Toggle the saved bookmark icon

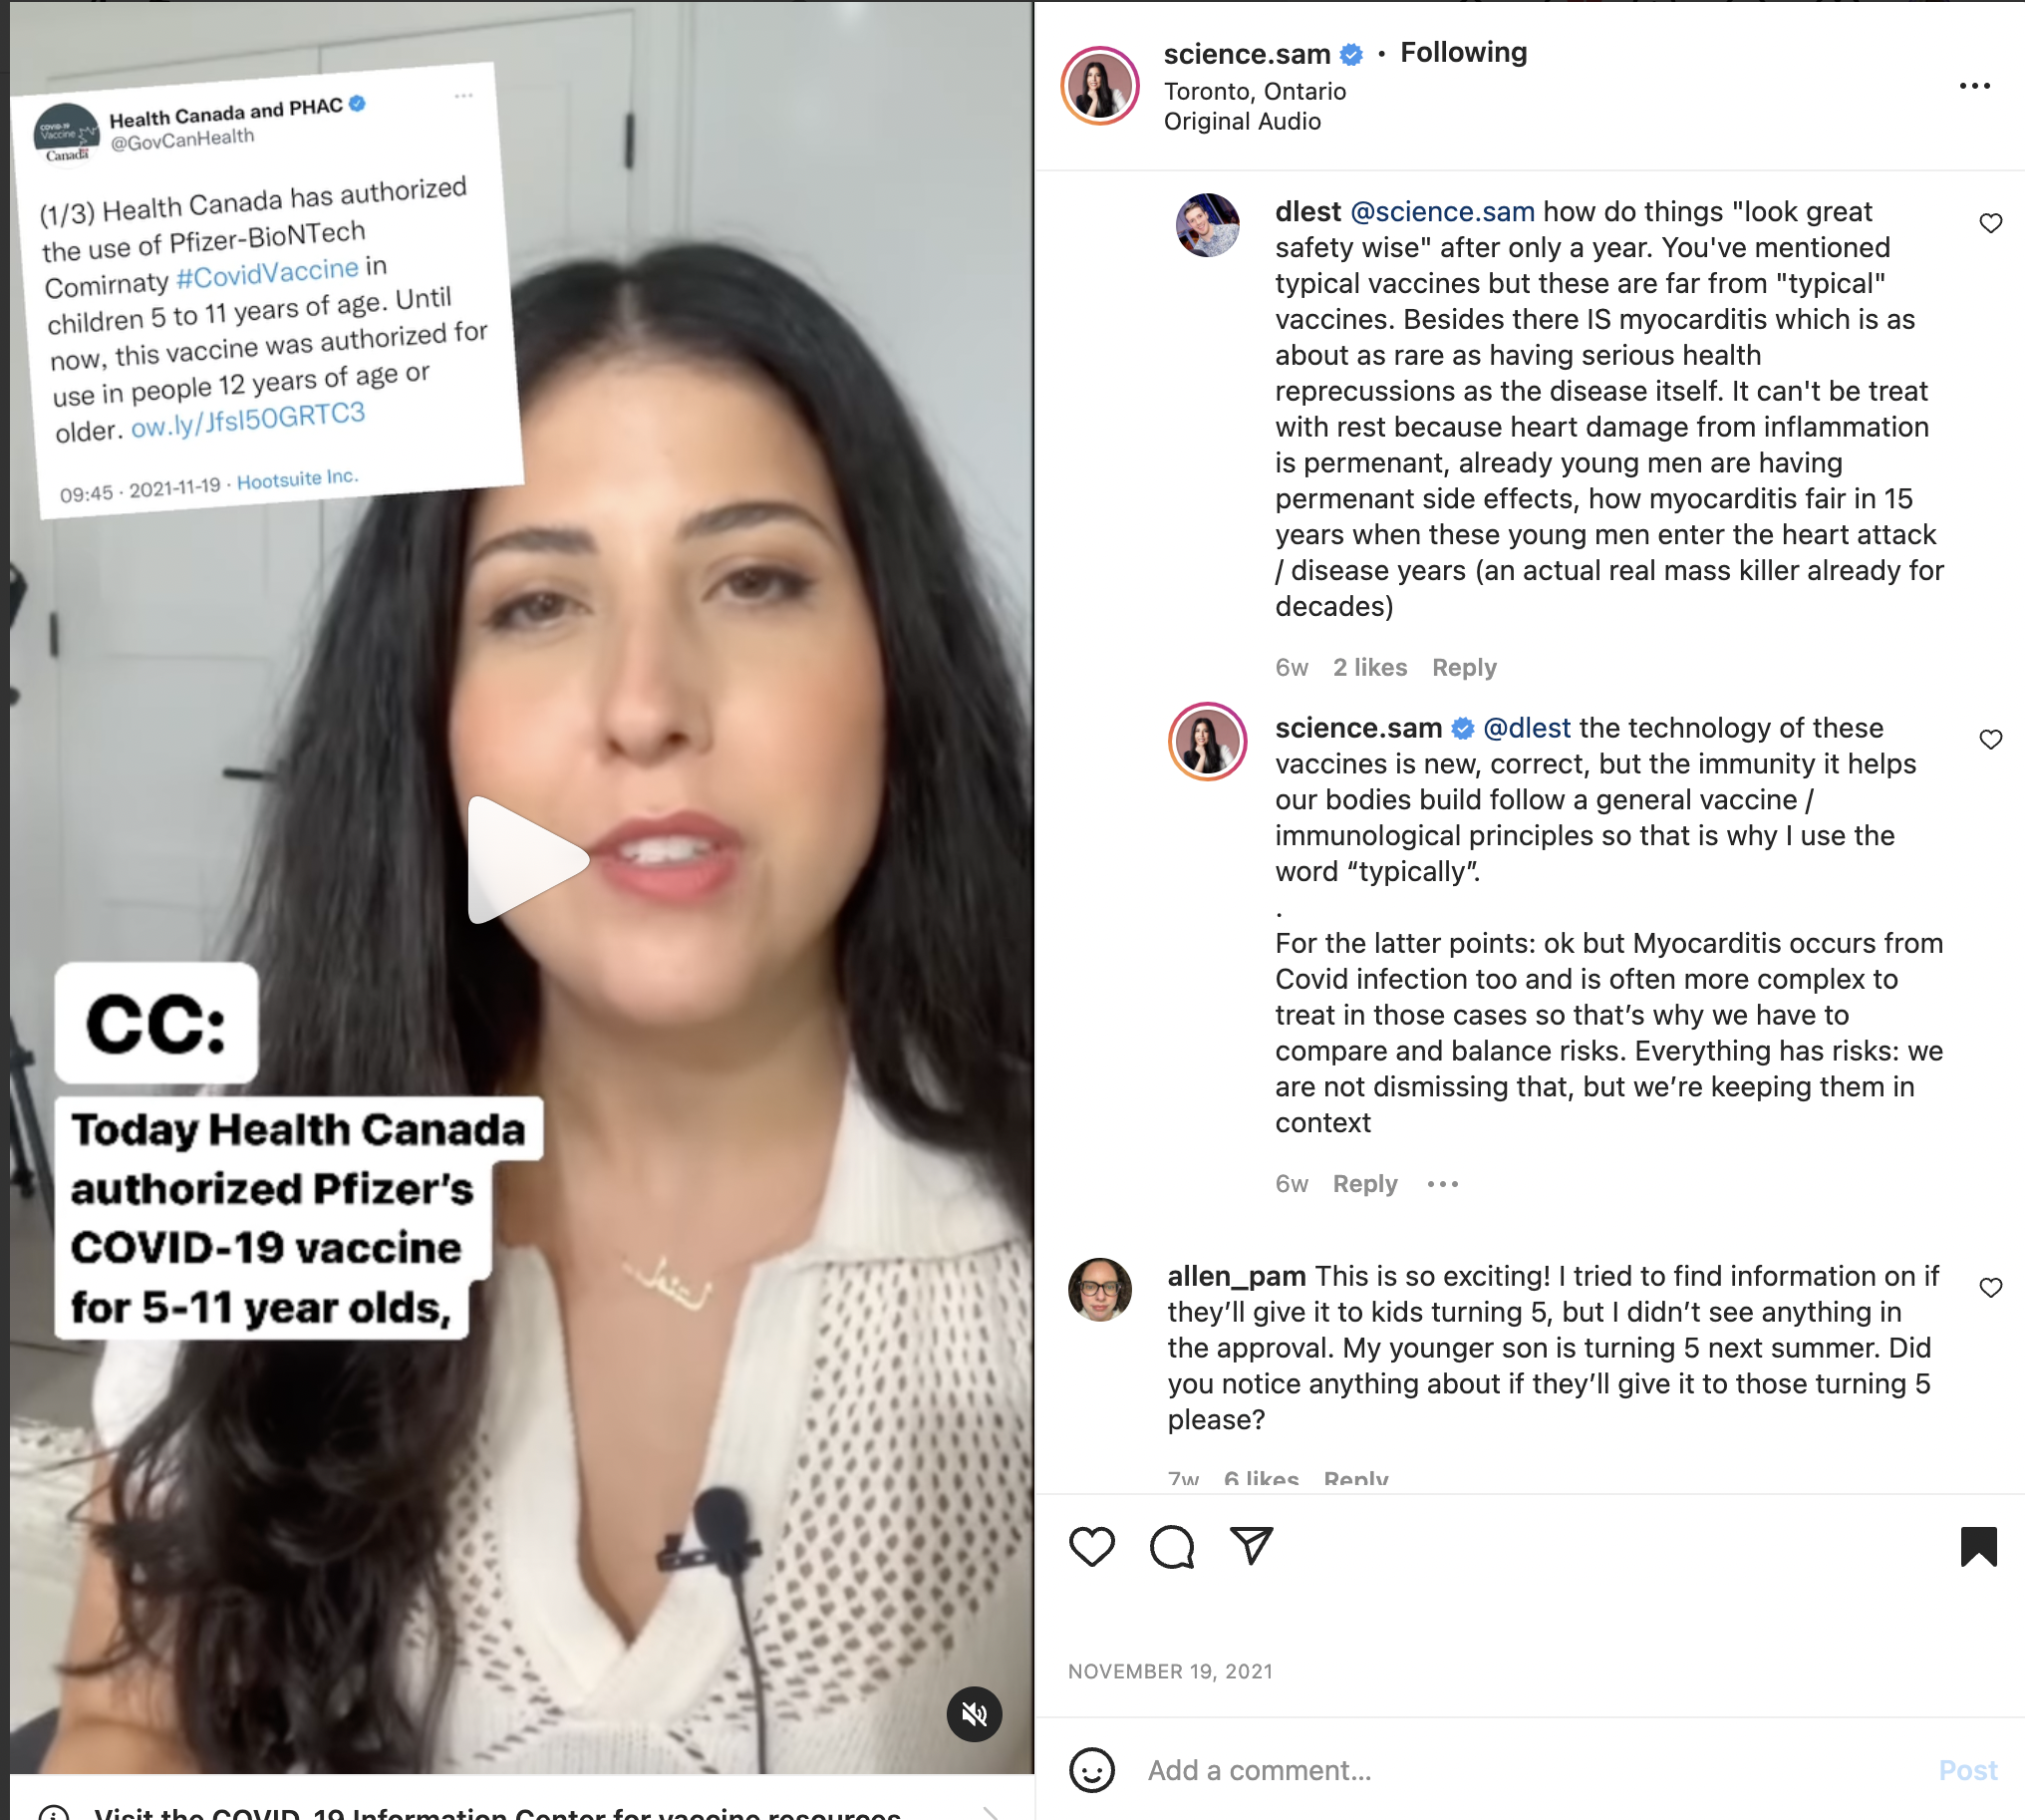pos(1978,1546)
